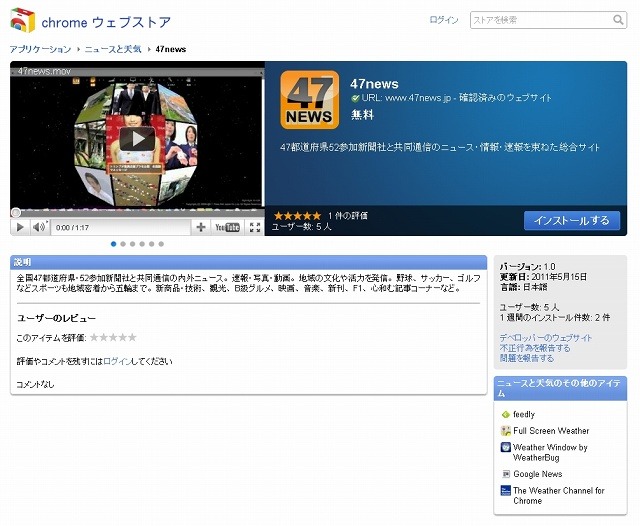Click the 更新日 2011年5月15日 text
This screenshot has width=640, height=526.
(x=543, y=277)
